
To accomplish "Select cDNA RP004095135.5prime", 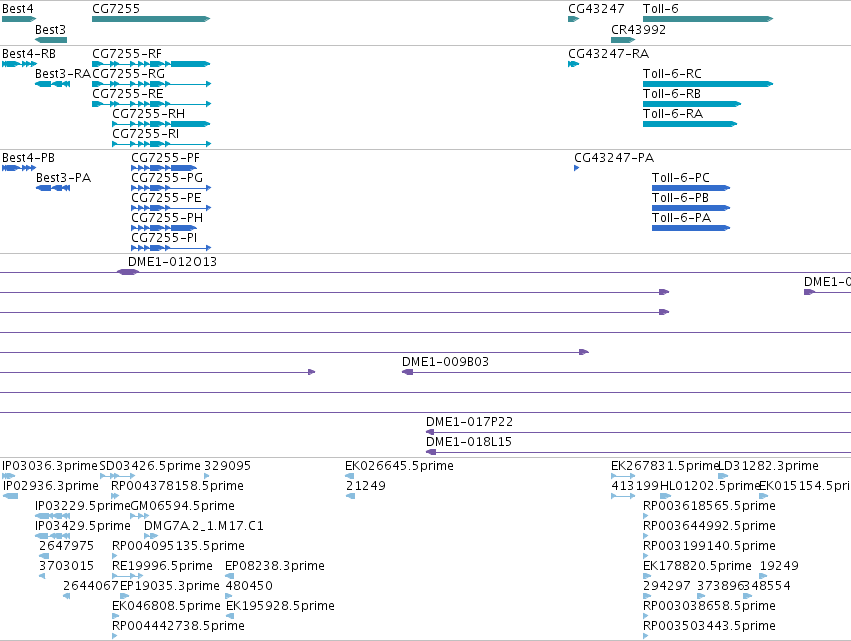I will click(115, 556).
